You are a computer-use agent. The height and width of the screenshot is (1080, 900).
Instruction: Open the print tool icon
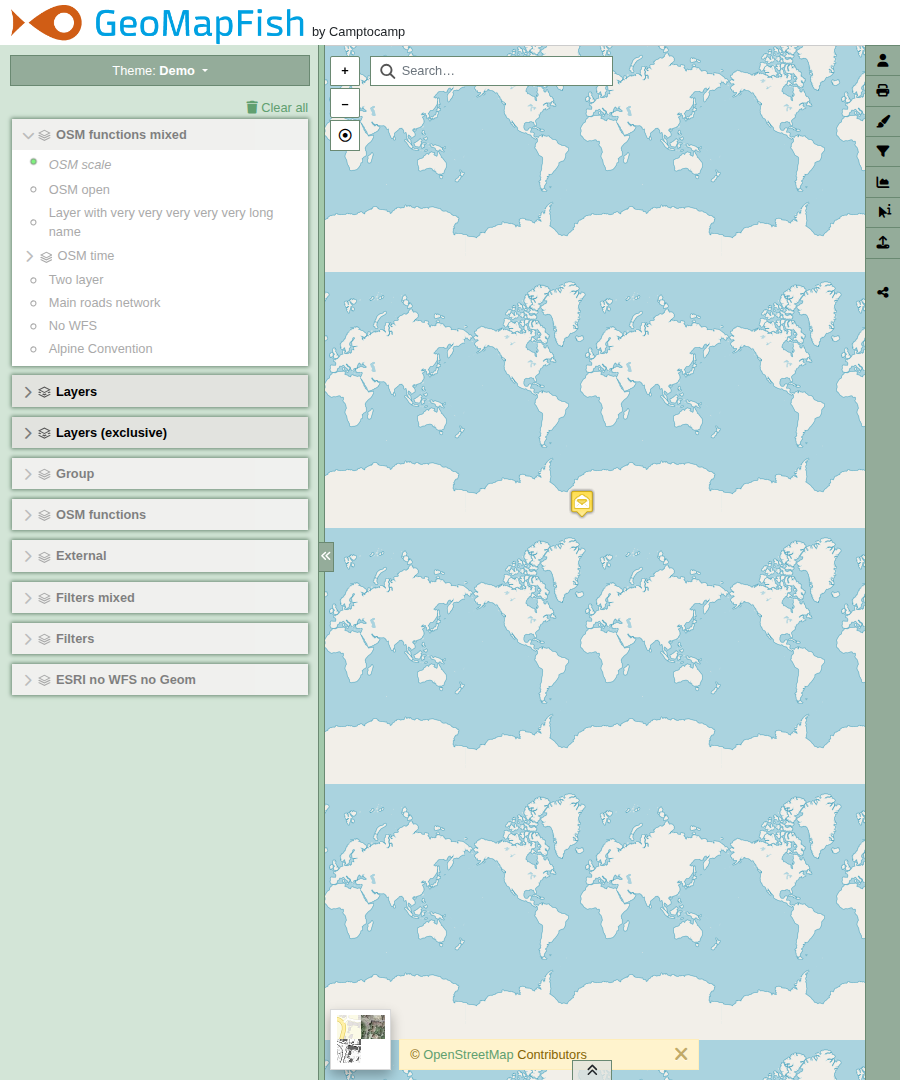pos(883,91)
